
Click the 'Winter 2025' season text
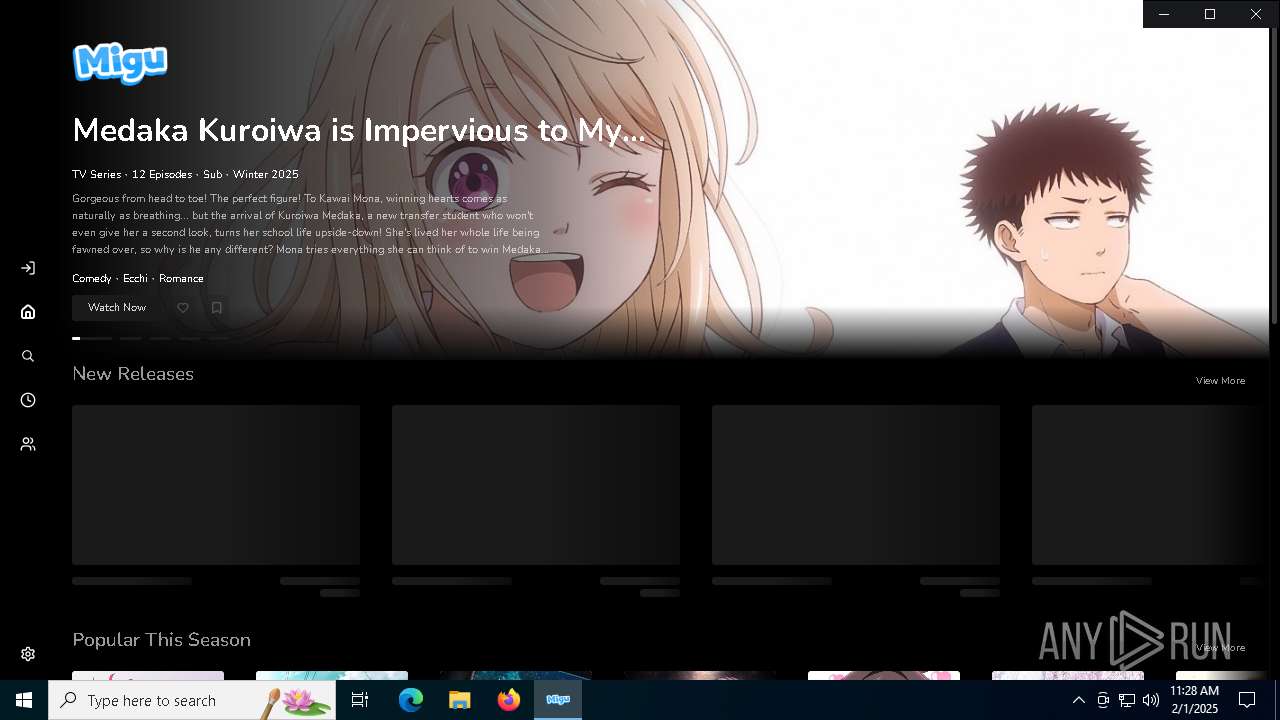(x=266, y=174)
